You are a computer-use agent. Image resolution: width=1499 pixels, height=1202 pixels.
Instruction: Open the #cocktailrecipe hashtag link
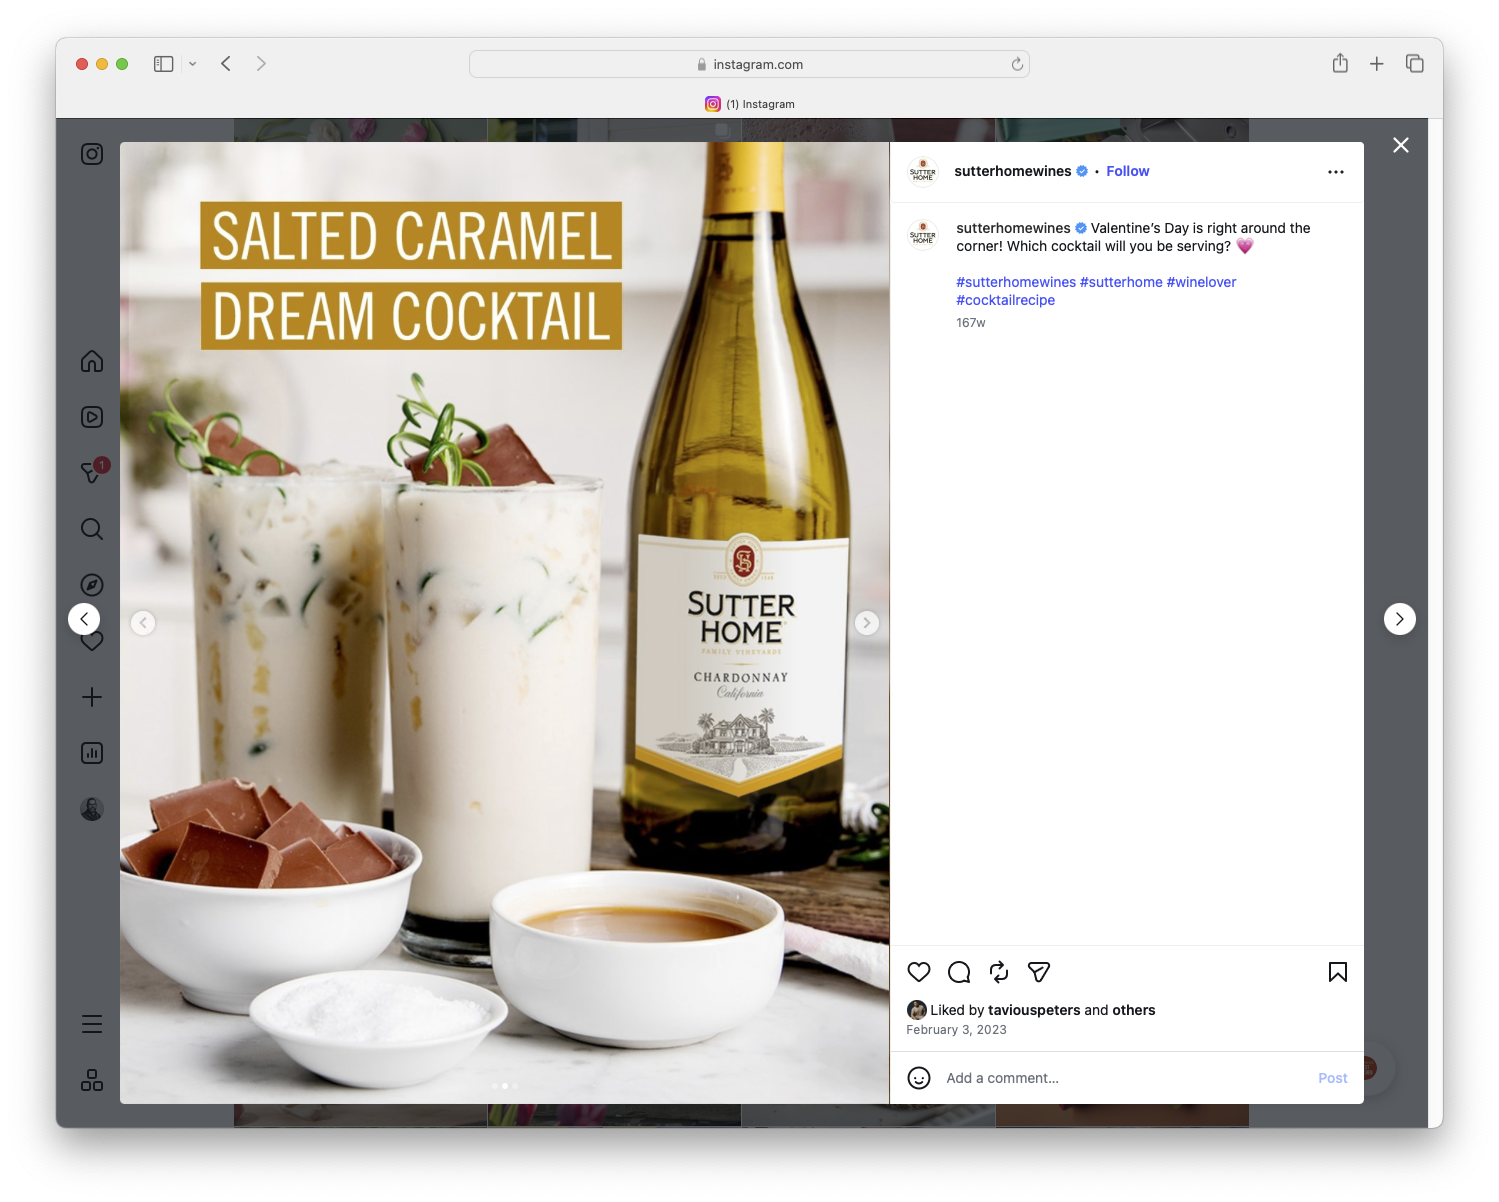coord(1005,300)
